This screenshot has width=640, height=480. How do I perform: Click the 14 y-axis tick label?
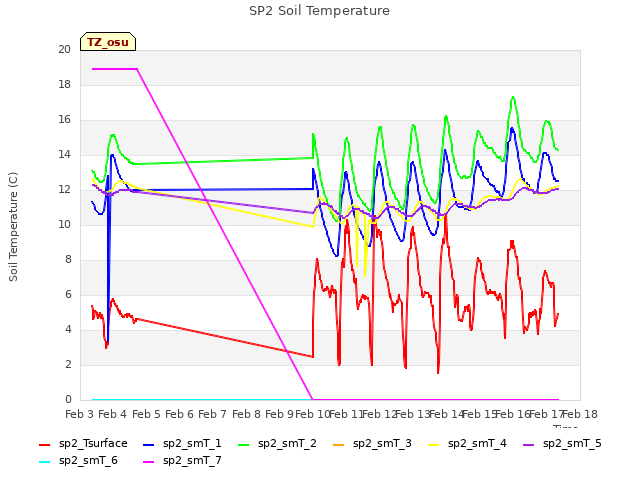64,155
